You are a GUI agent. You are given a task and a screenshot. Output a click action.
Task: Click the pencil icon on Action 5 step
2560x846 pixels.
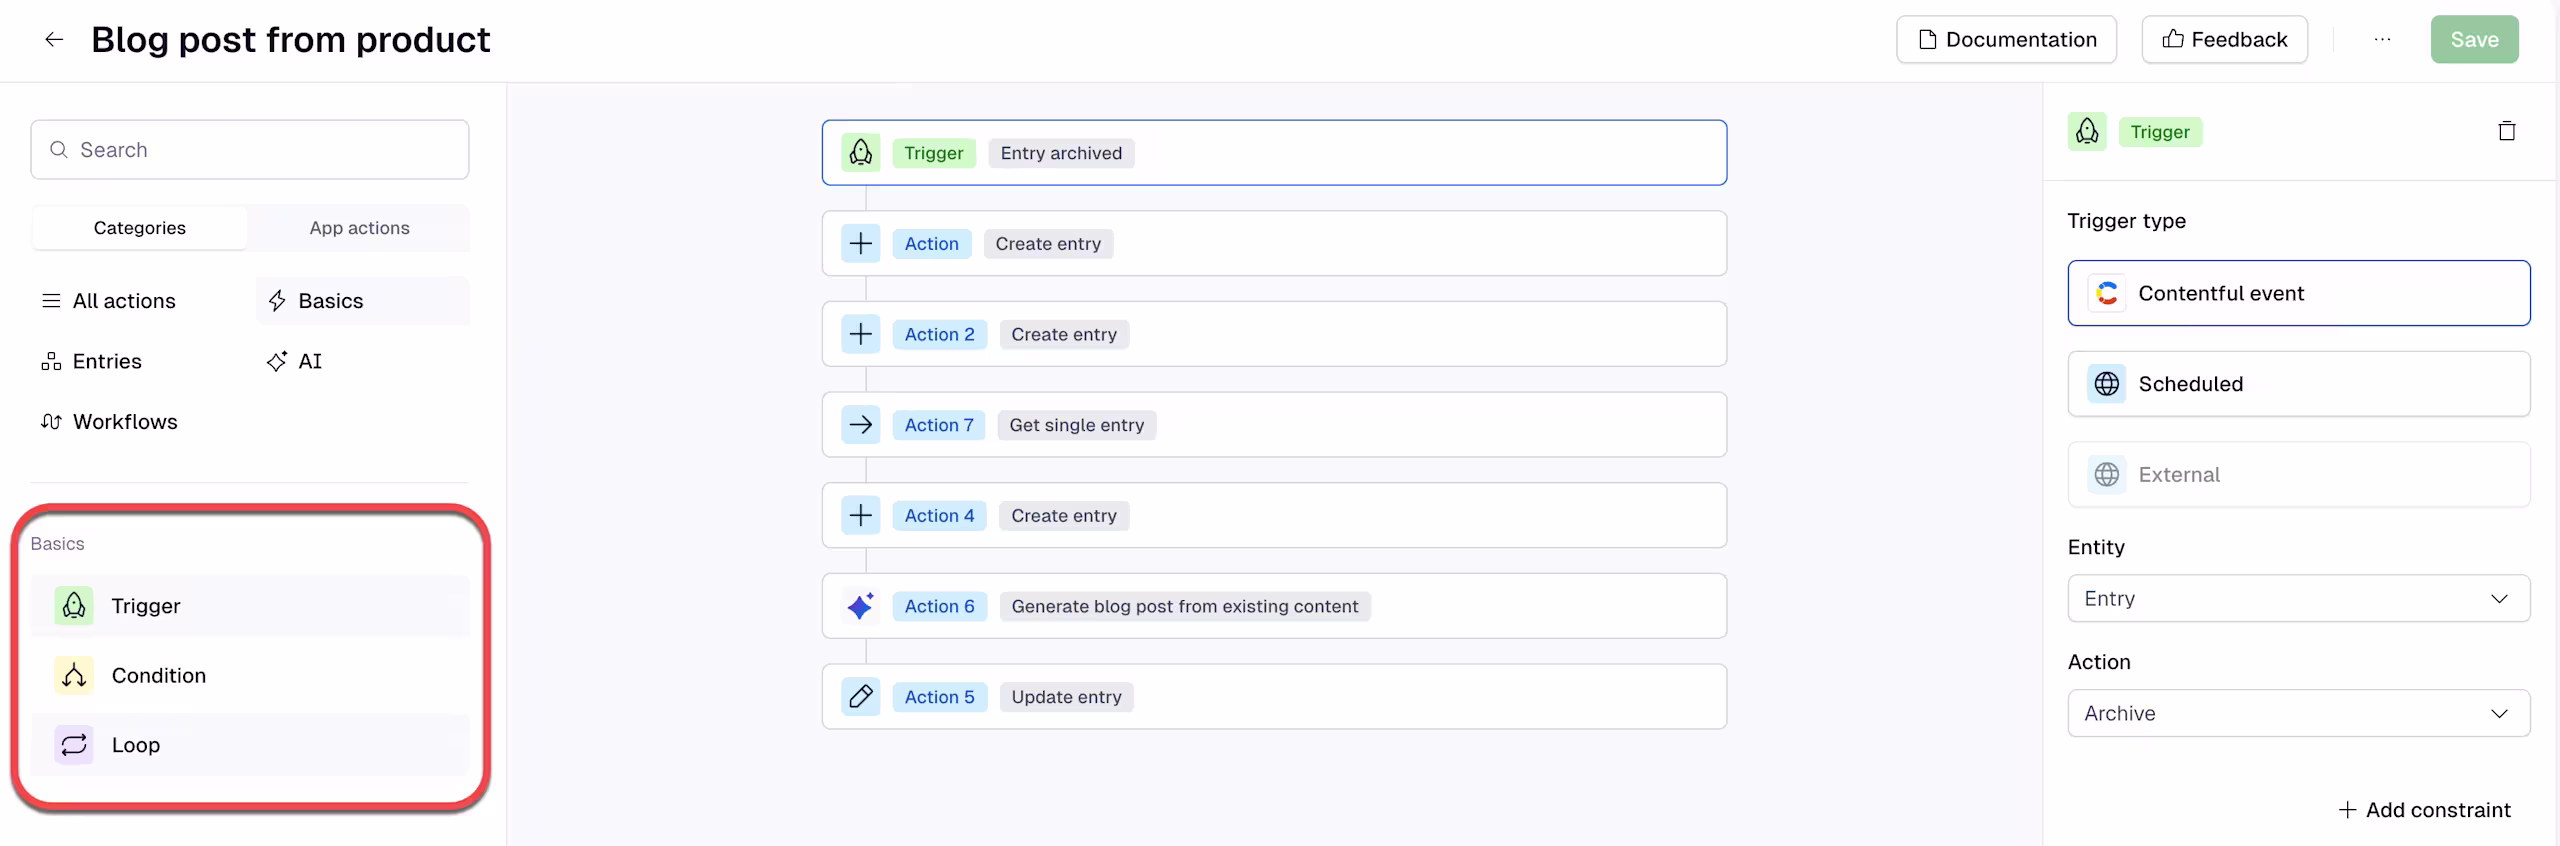point(860,697)
